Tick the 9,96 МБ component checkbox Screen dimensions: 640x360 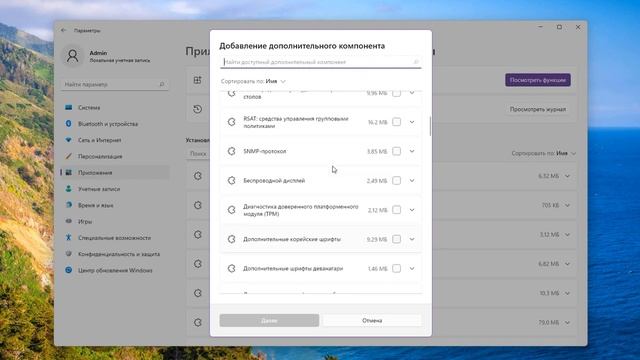396,93
